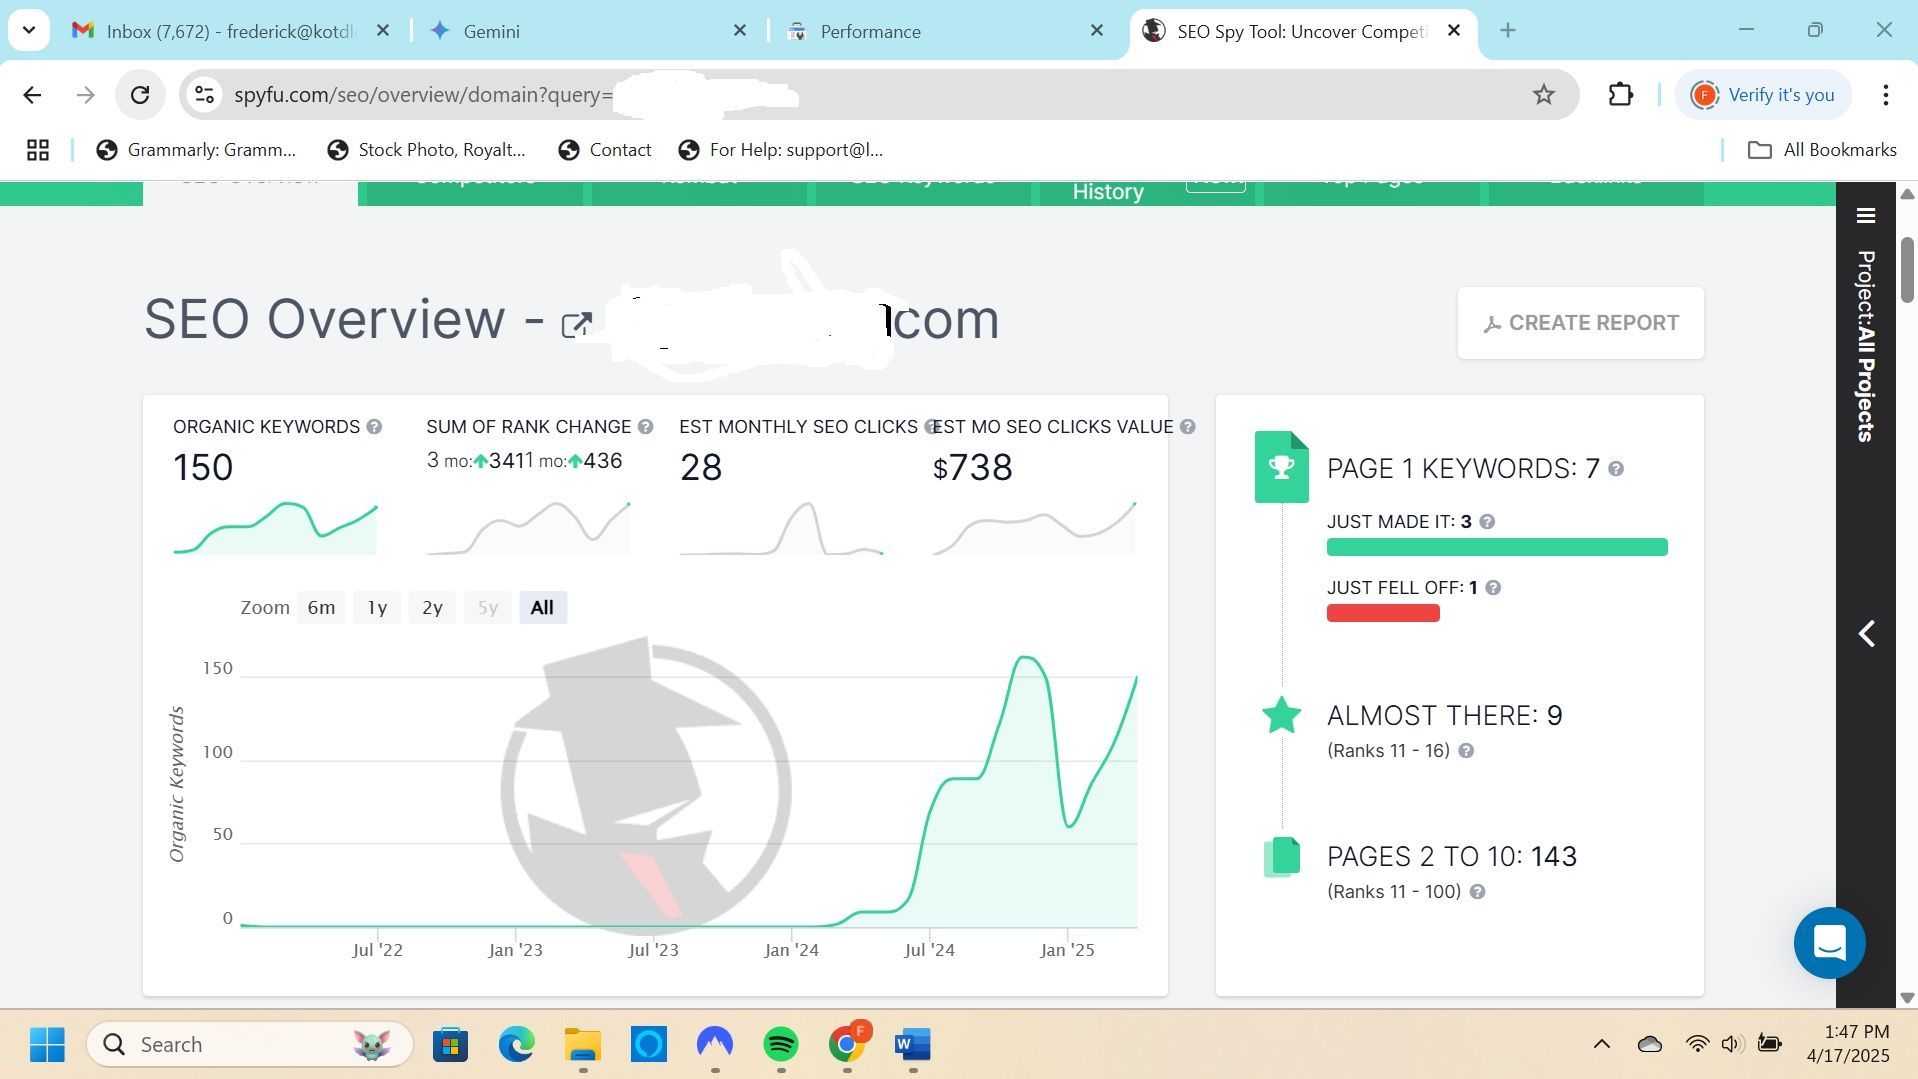The height and width of the screenshot is (1079, 1918).
Task: Open the Chrome apps grid in bookmarks bar
Action: (x=38, y=150)
